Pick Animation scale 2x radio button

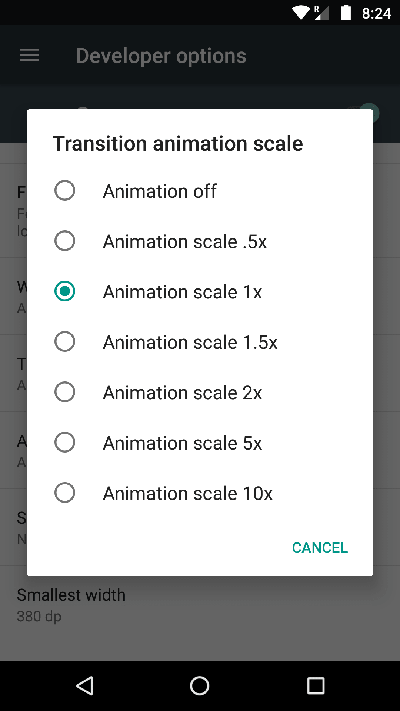pyautogui.click(x=200, y=392)
